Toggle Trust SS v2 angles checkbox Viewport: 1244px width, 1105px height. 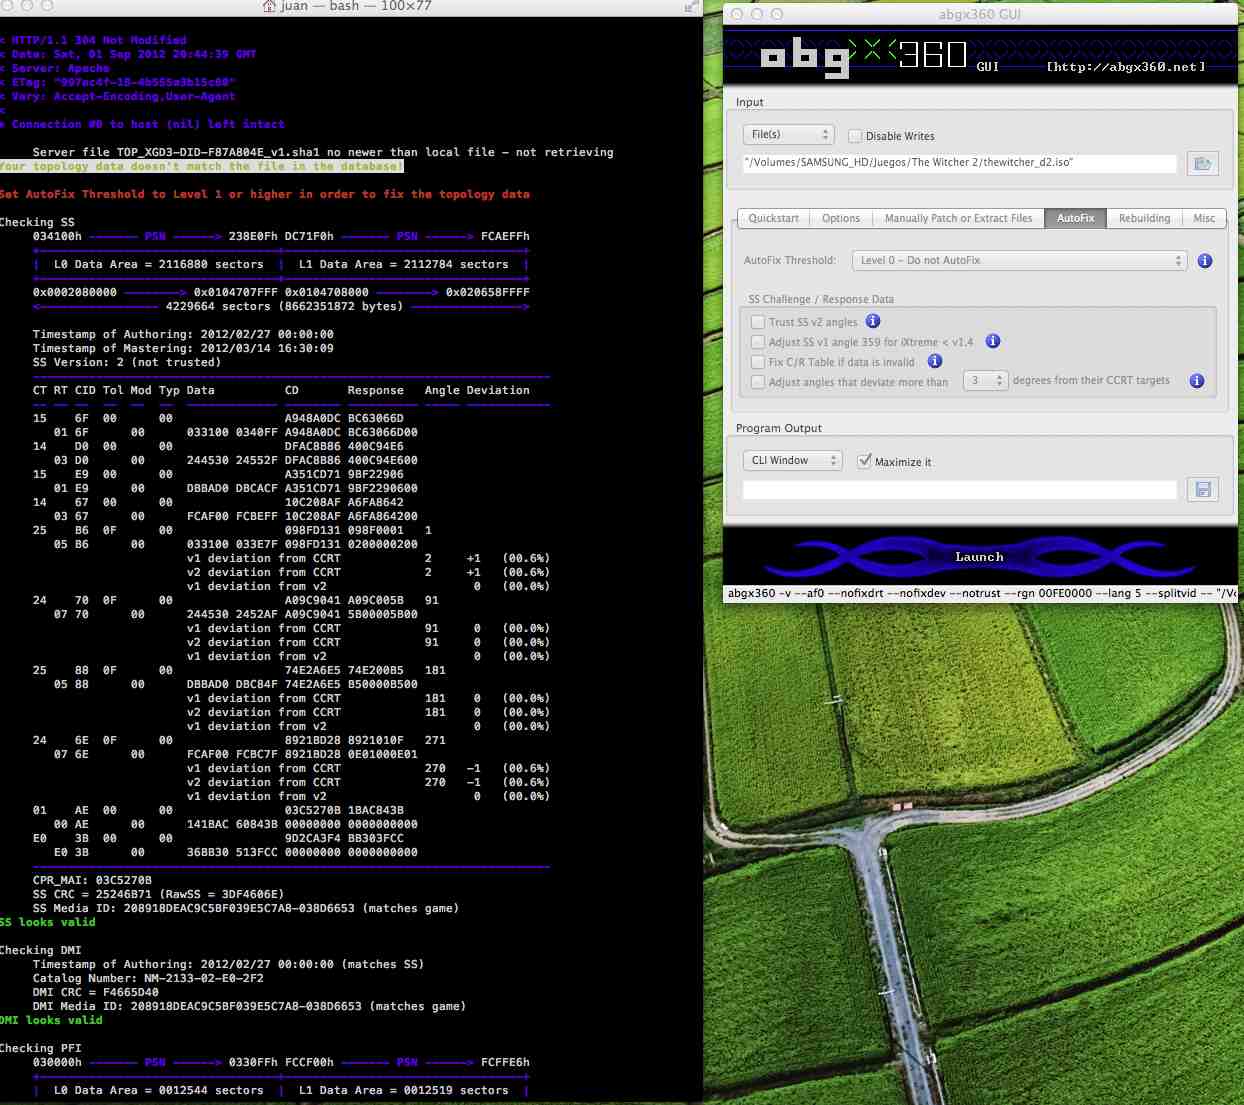(758, 322)
